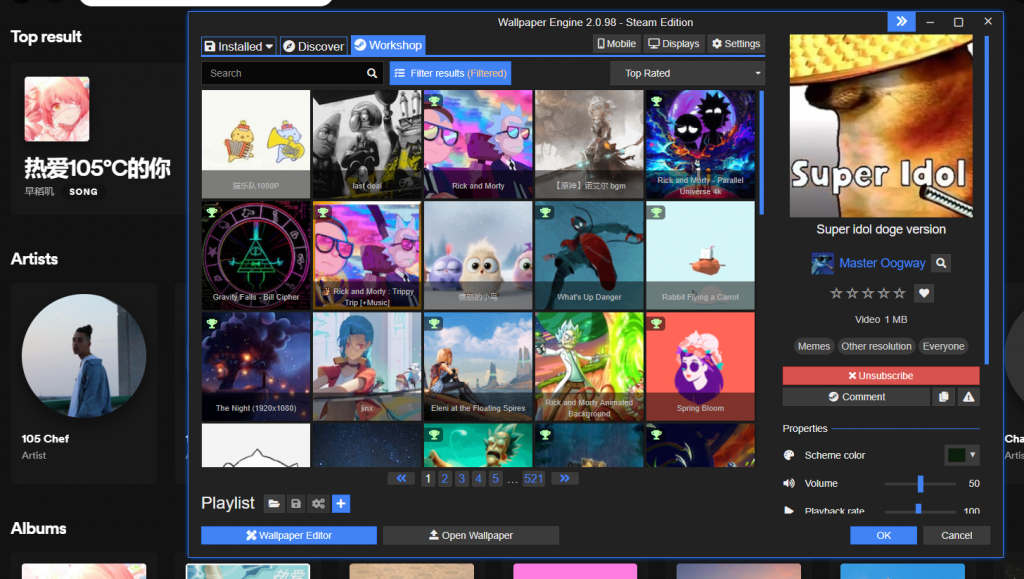Open the Mobile menu
Viewport: 1024px width, 579px height.
pyautogui.click(x=616, y=44)
